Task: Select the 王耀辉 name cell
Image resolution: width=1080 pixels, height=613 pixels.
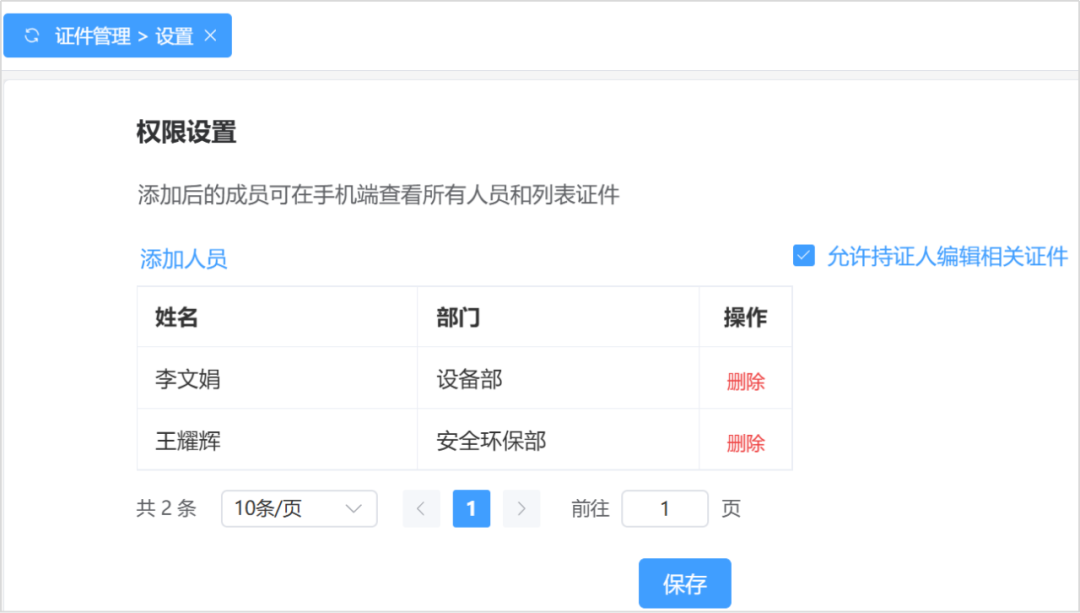Action: click(188, 441)
